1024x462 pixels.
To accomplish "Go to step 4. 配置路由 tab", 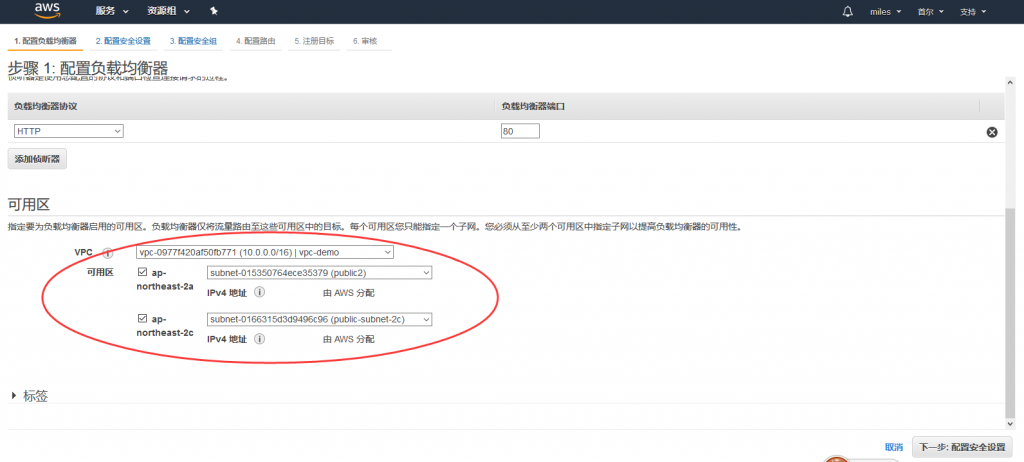I will 255,41.
